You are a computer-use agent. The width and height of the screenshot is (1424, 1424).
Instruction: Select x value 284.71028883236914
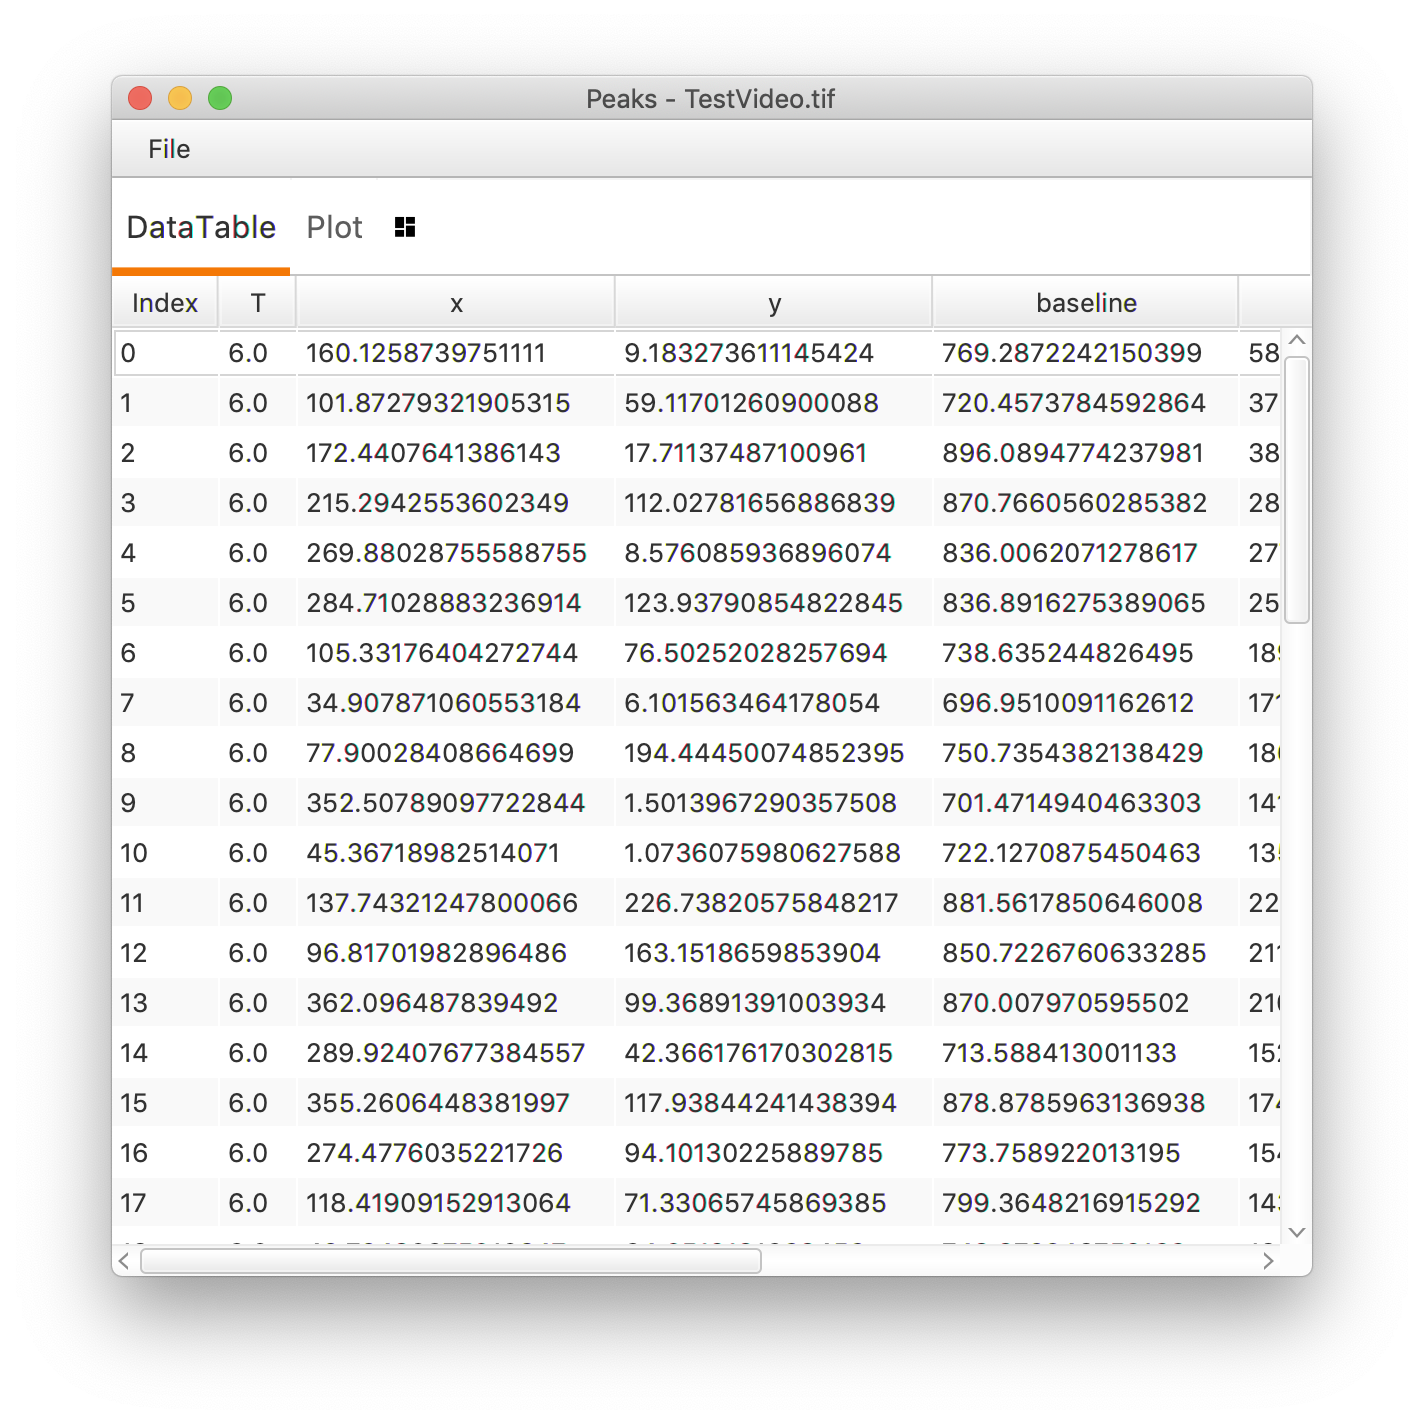point(444,603)
